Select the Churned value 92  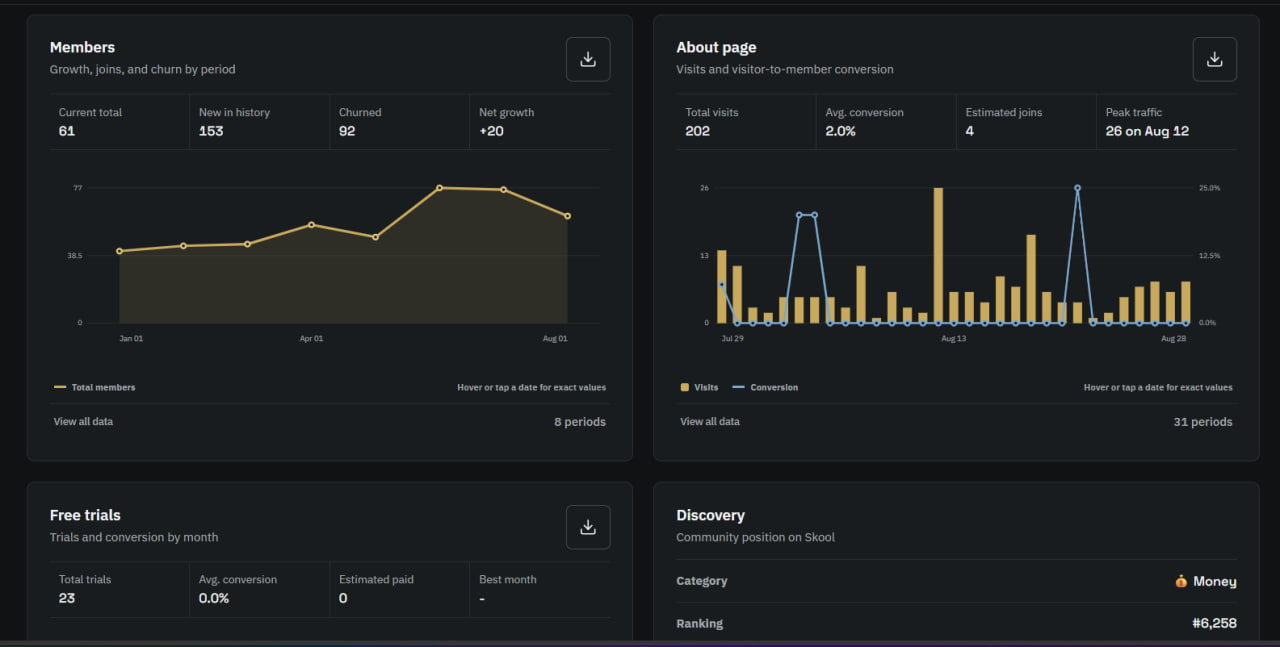[x=347, y=131]
